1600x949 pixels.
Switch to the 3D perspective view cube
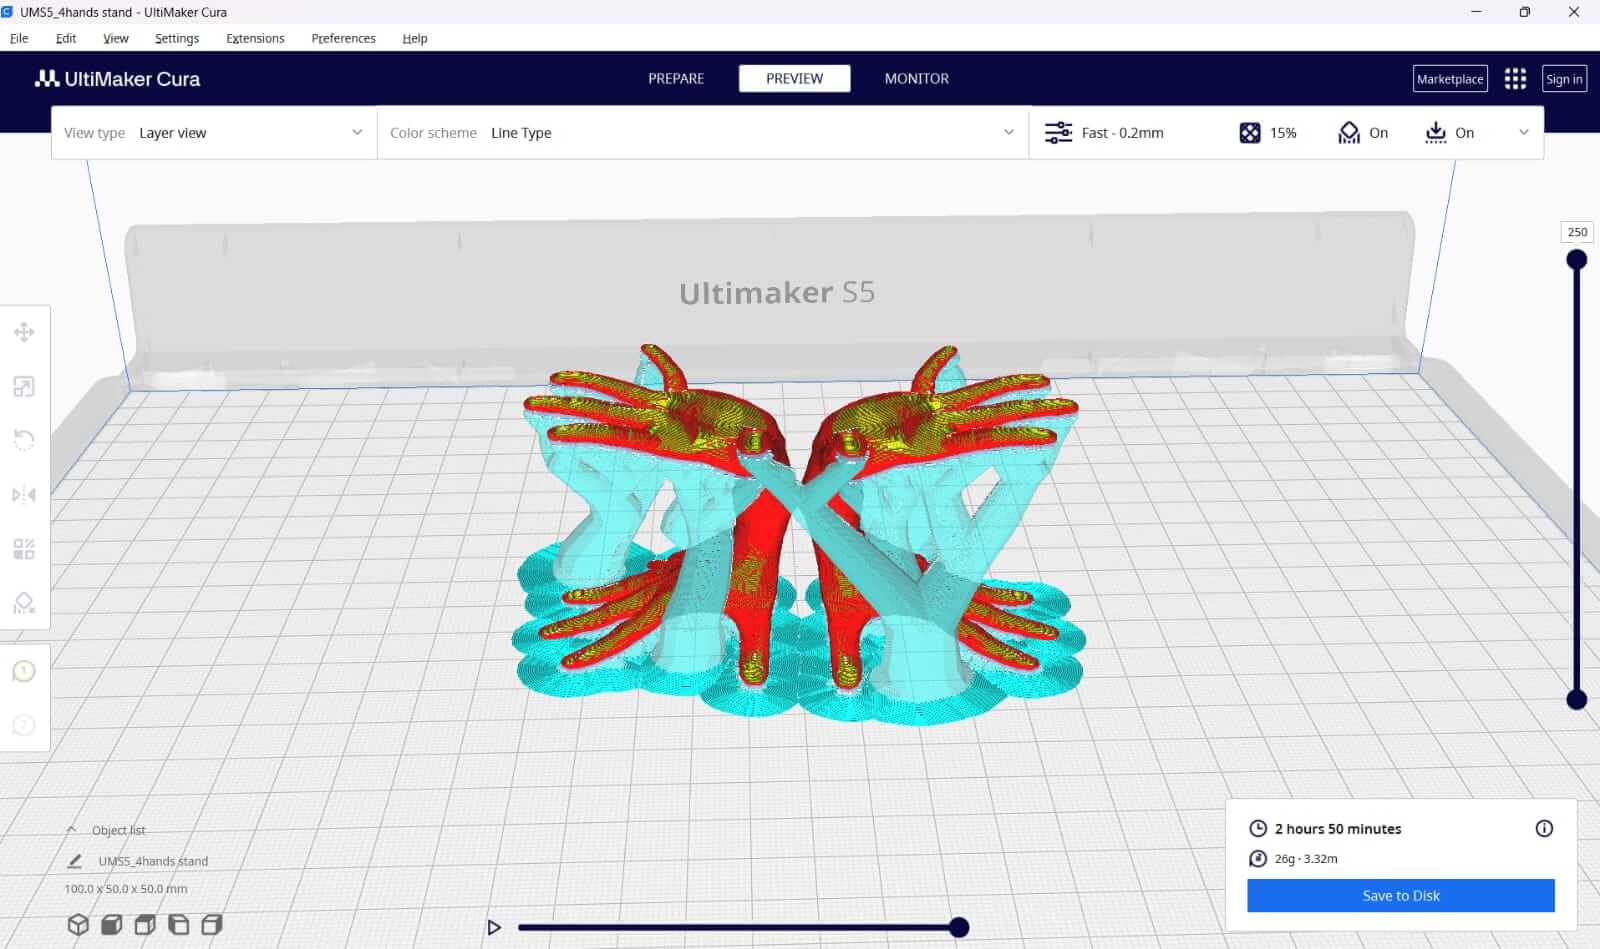[x=78, y=925]
